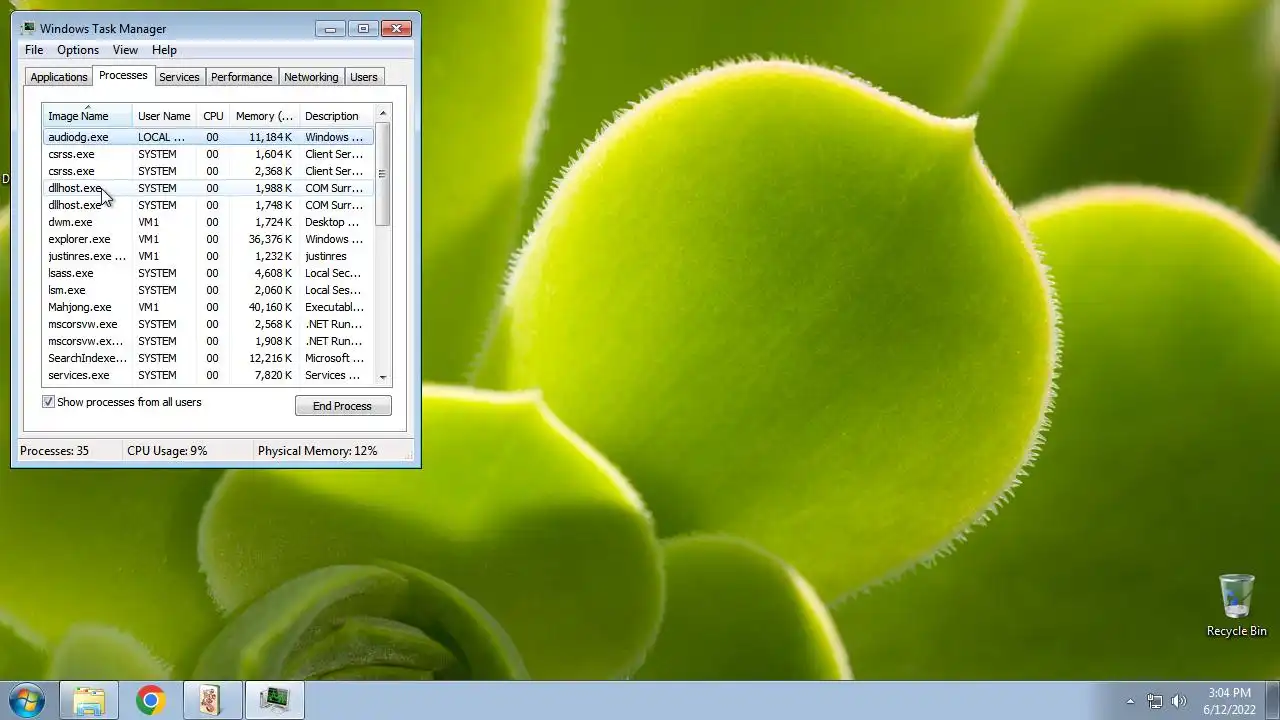This screenshot has width=1280, height=720.
Task: Select csrss.exe with 1,604 K memory
Action: pyautogui.click(x=208, y=154)
